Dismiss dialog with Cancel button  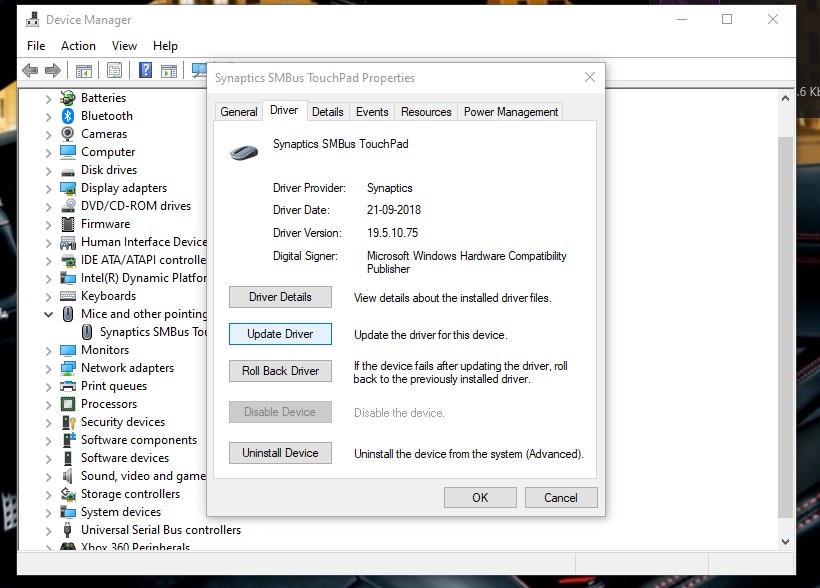point(561,497)
